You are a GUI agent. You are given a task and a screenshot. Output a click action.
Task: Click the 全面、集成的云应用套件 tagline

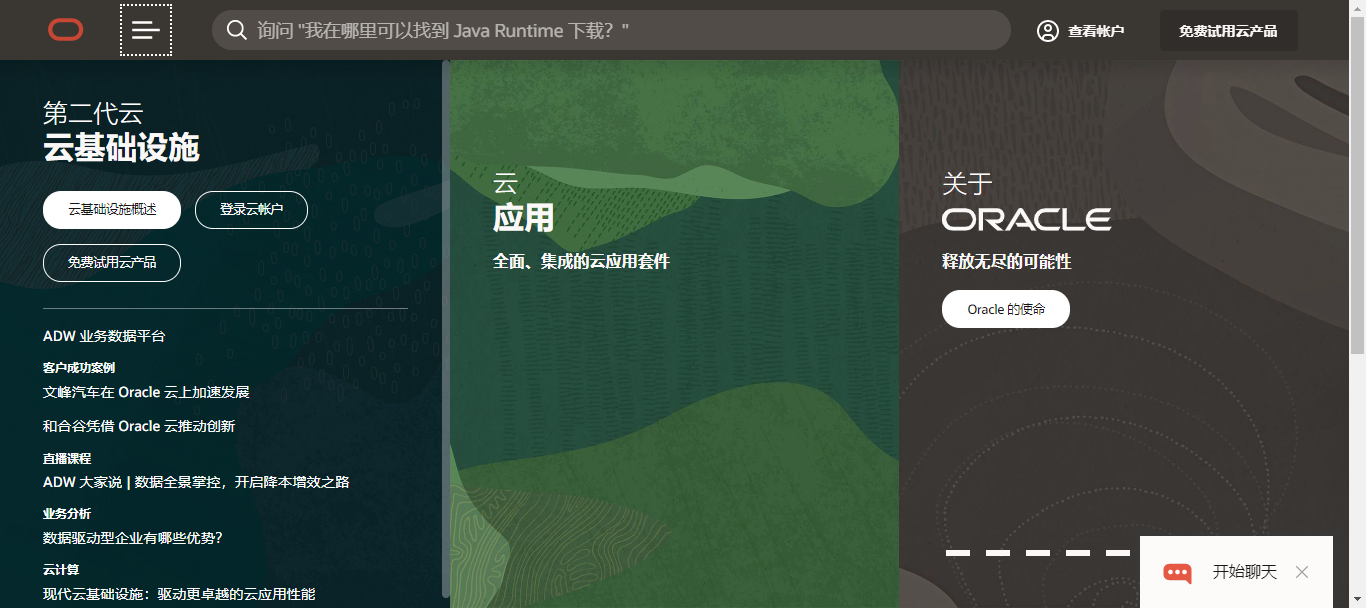point(581,261)
